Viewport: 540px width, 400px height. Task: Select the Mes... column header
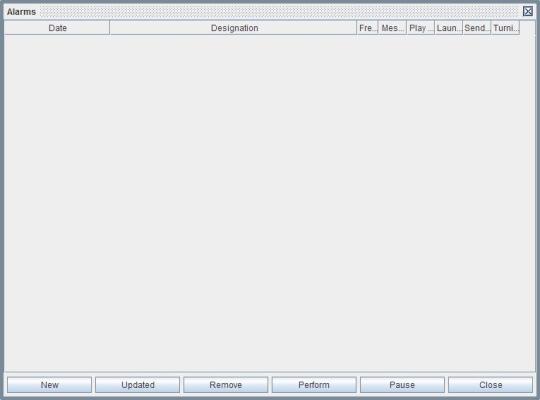pyautogui.click(x=392, y=28)
